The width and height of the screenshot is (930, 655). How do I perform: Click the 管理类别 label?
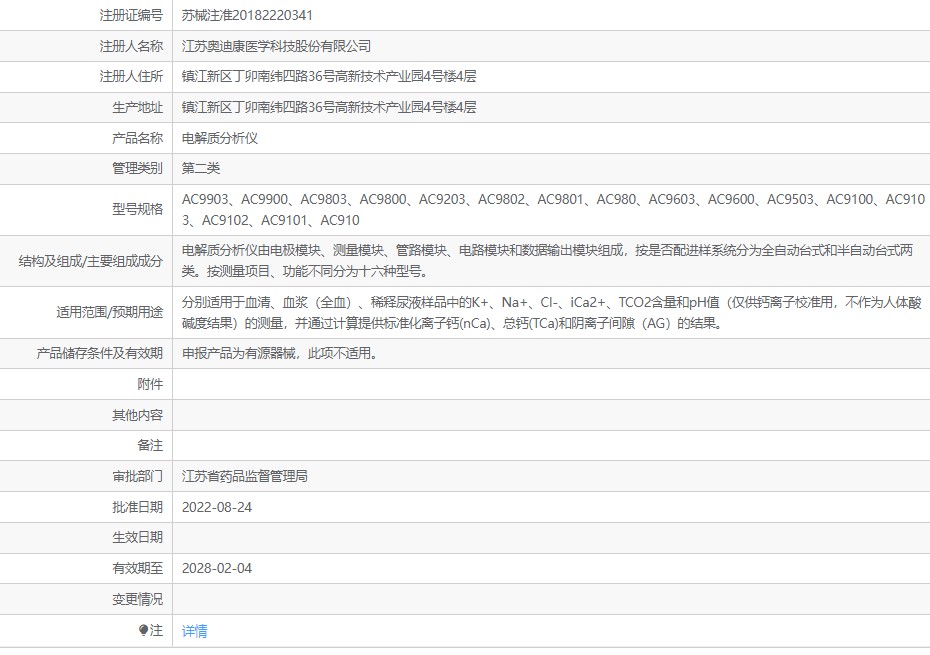pos(138,168)
